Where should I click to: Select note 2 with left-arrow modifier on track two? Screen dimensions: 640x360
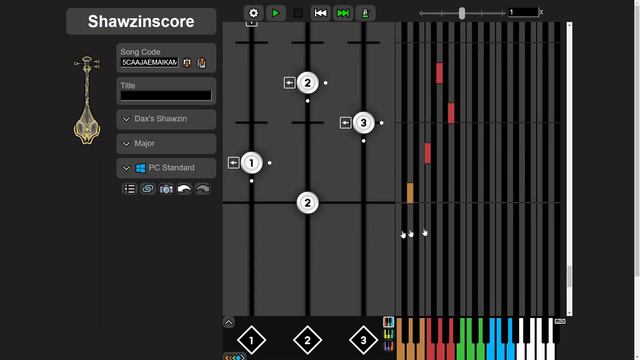[307, 83]
